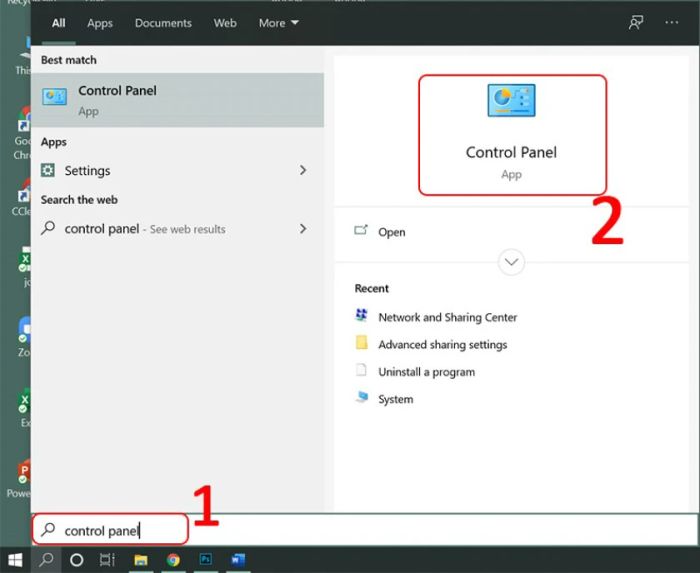Viewport: 700px width, 573px height.
Task: Select the All search tab
Action: click(x=58, y=23)
